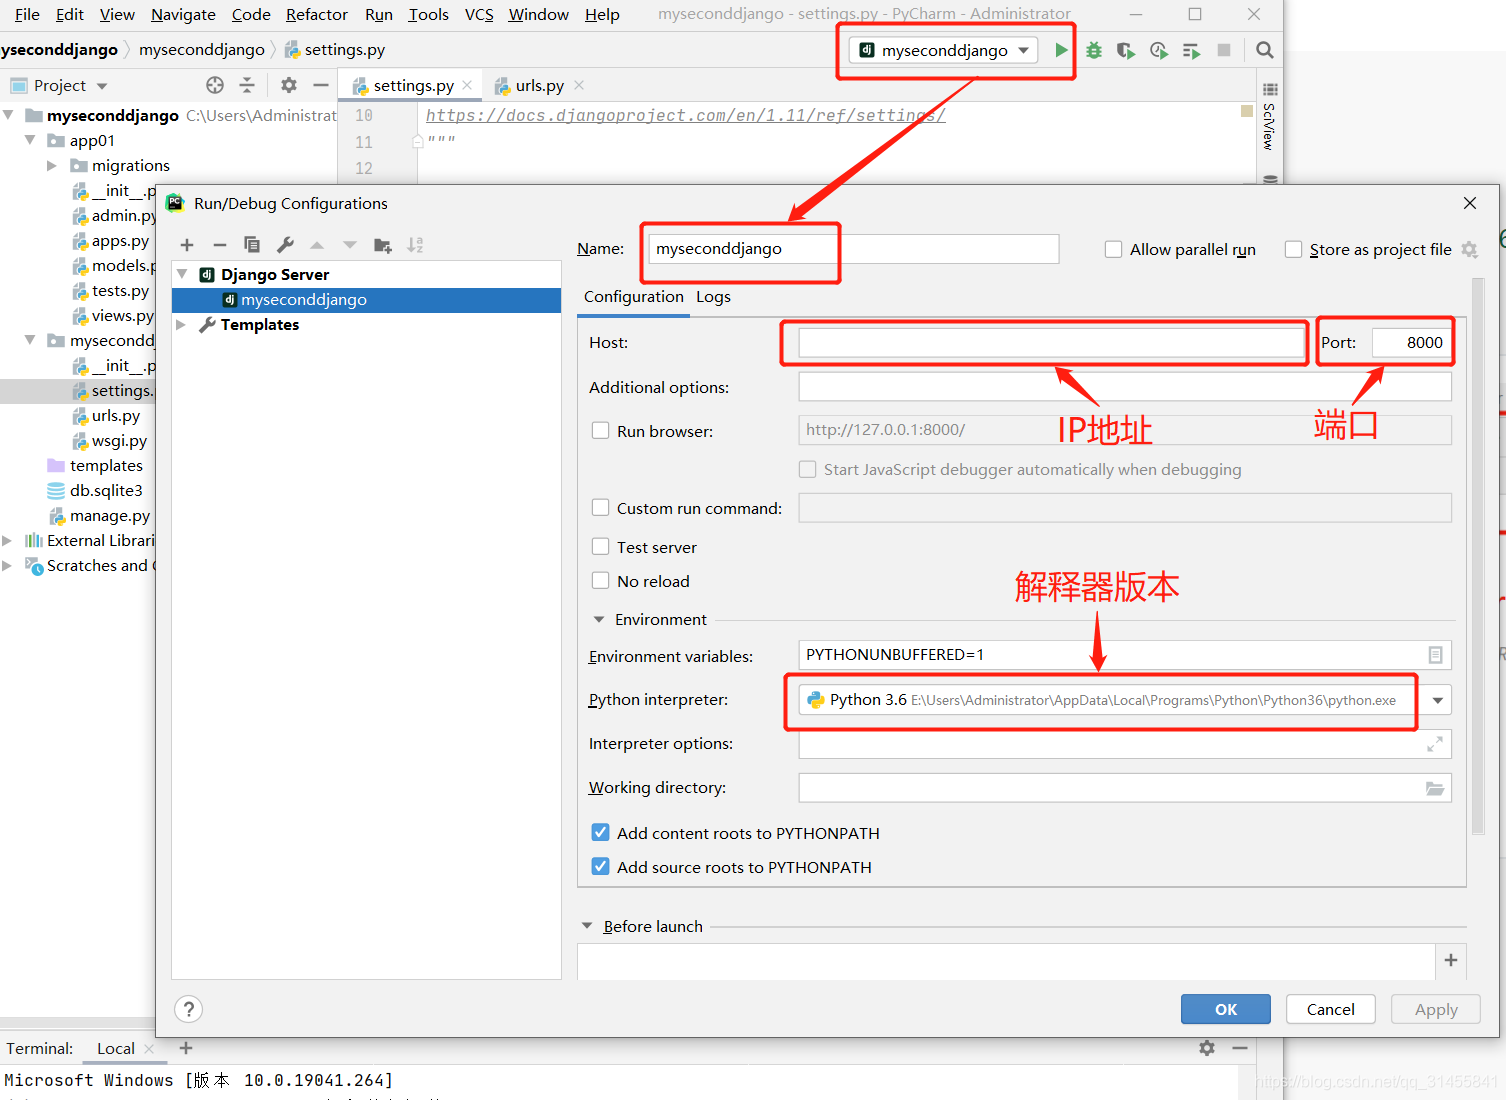Click Cancel button in dialog
This screenshot has height=1100, width=1506.
pos(1331,1009)
